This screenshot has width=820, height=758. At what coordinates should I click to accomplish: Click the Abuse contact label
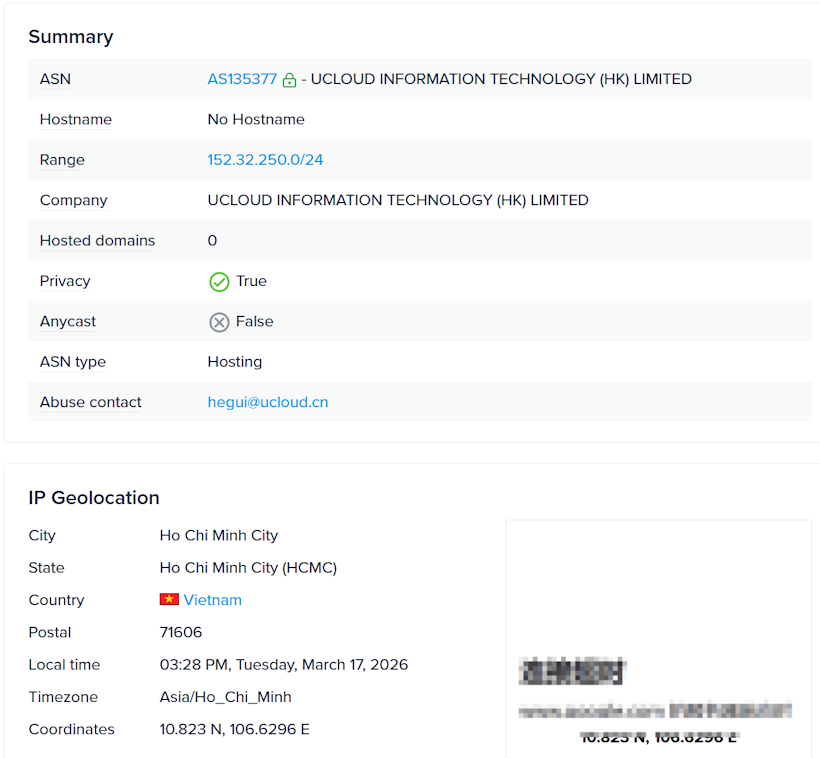click(x=90, y=402)
